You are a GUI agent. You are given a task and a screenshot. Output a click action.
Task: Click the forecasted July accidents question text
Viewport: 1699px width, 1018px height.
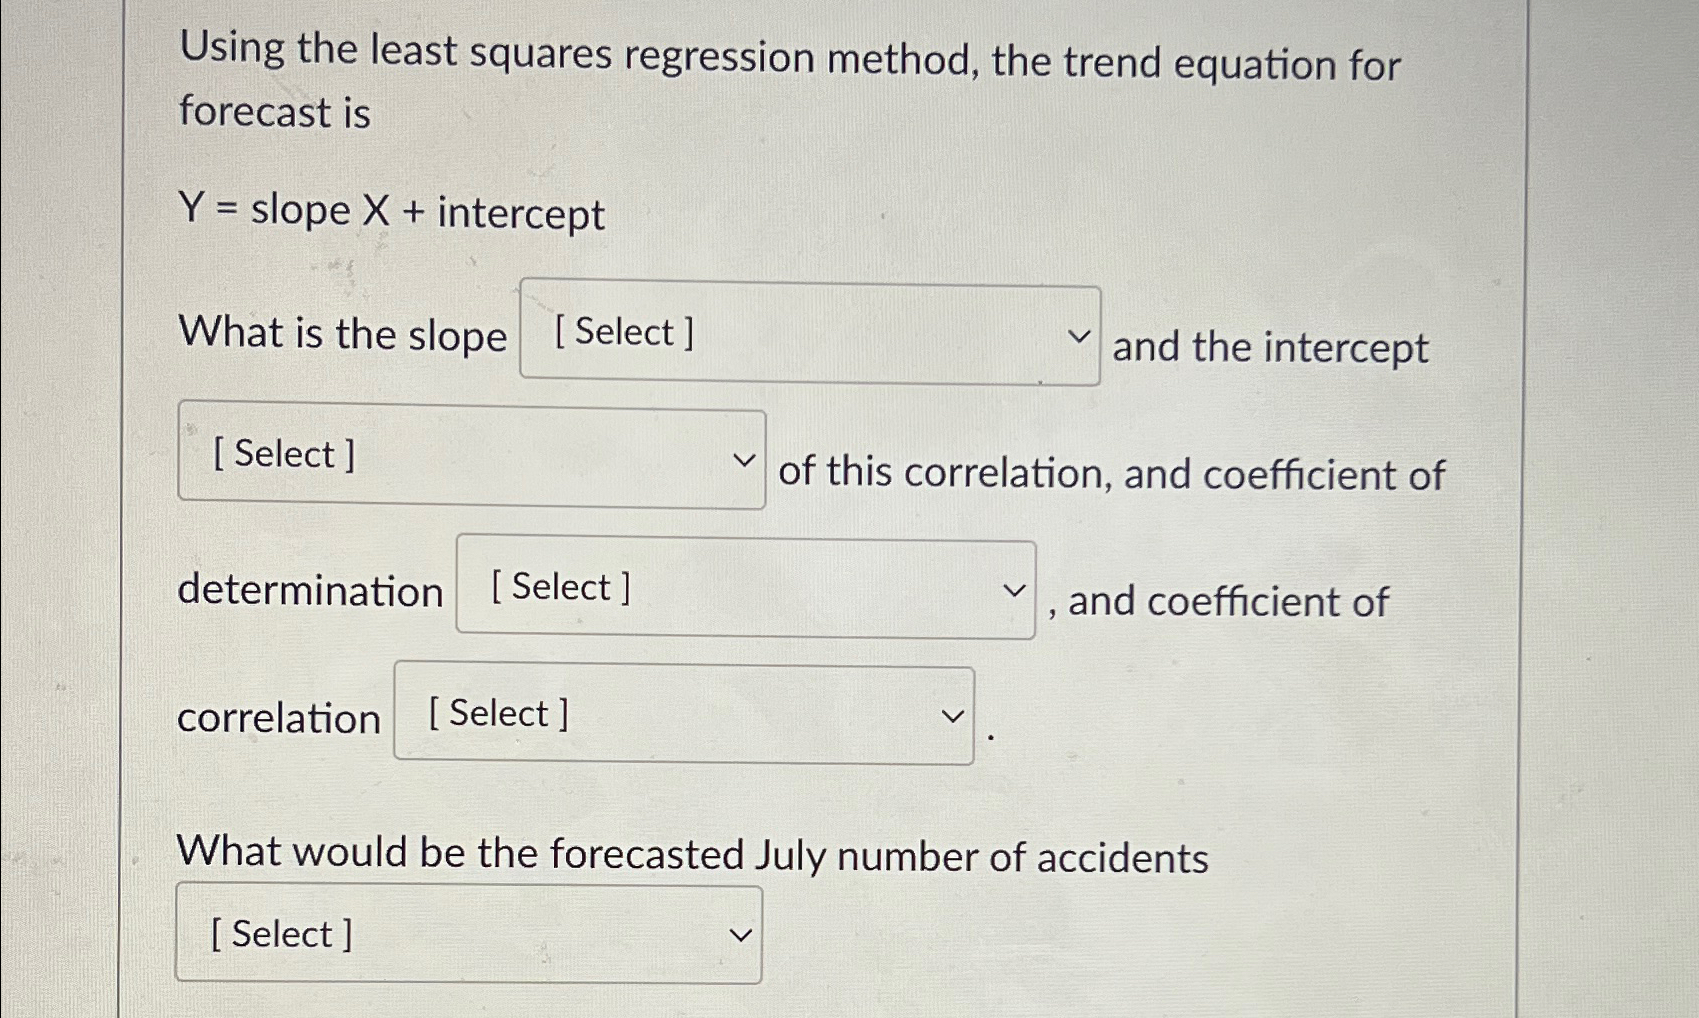click(692, 854)
